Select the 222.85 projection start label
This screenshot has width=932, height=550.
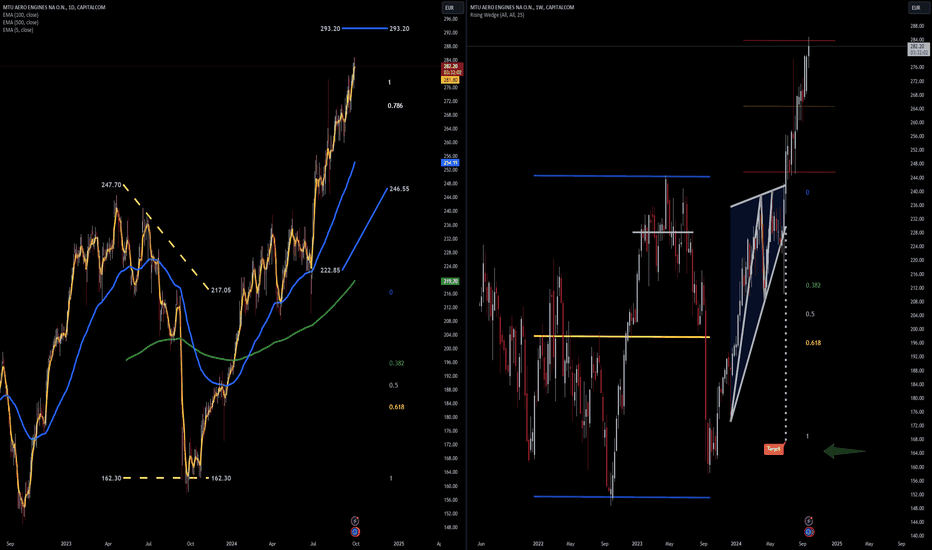(330, 270)
